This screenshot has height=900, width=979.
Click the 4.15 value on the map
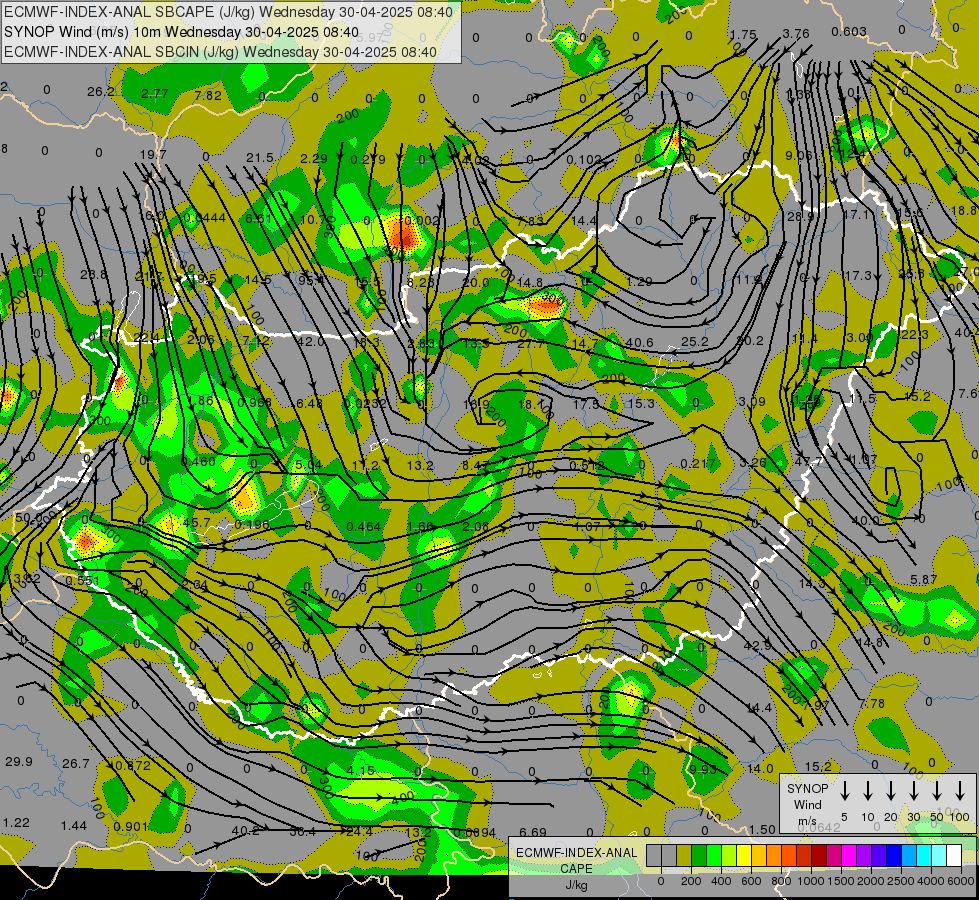[x=361, y=770]
